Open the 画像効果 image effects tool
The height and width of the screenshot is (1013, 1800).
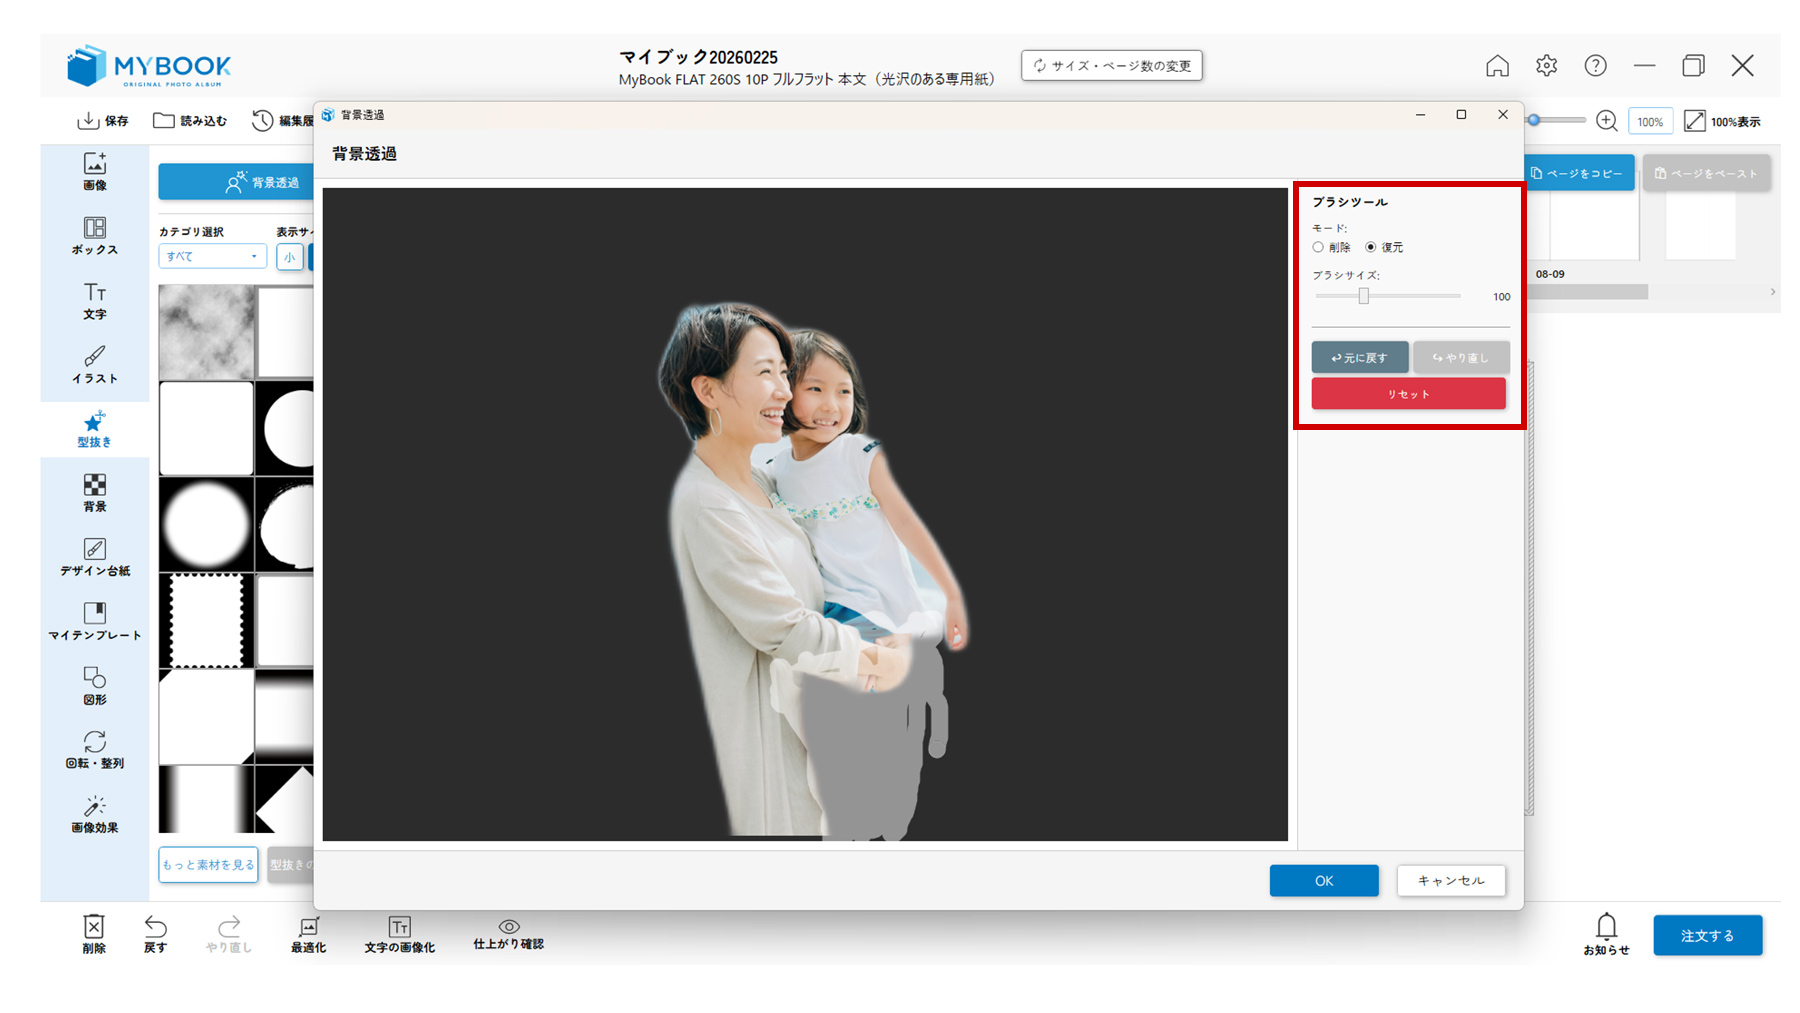coord(95,814)
